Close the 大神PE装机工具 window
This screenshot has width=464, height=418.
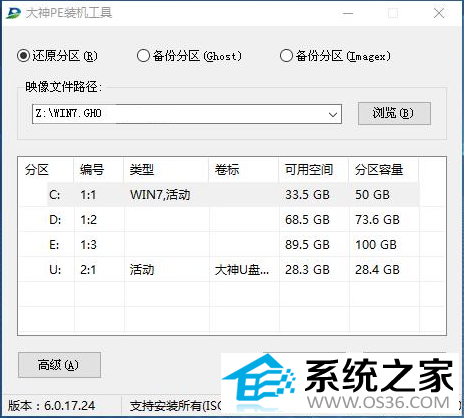pyautogui.click(x=439, y=13)
